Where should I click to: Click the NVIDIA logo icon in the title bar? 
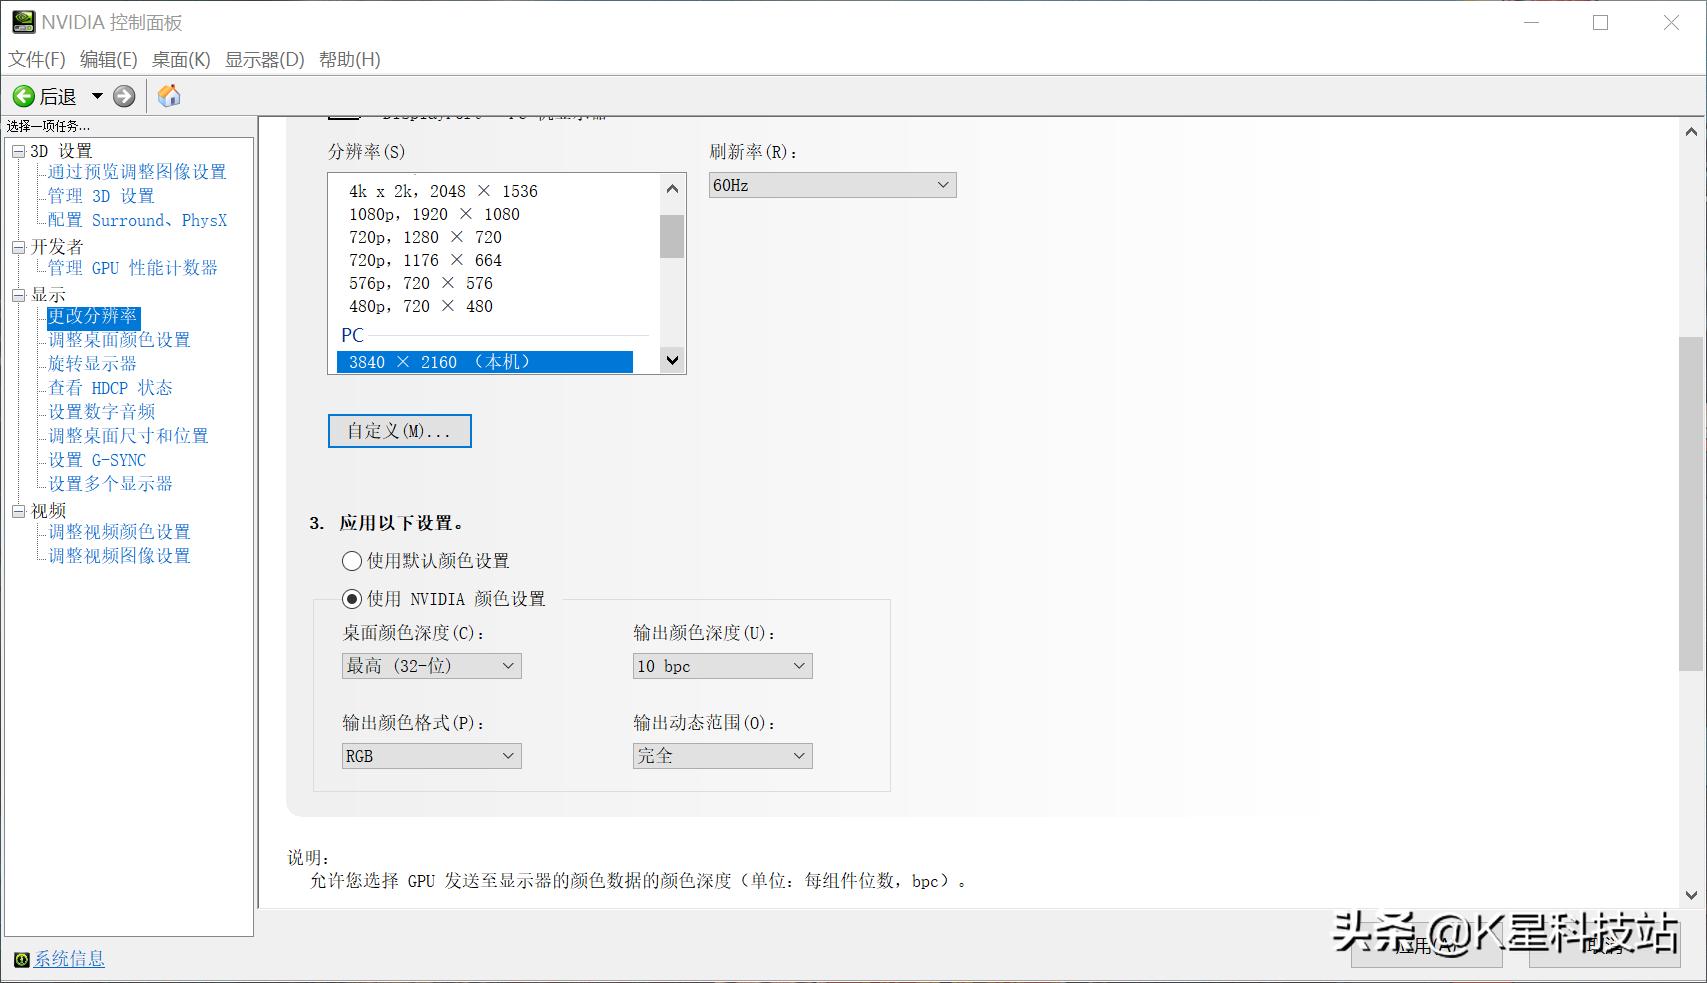click(x=22, y=21)
